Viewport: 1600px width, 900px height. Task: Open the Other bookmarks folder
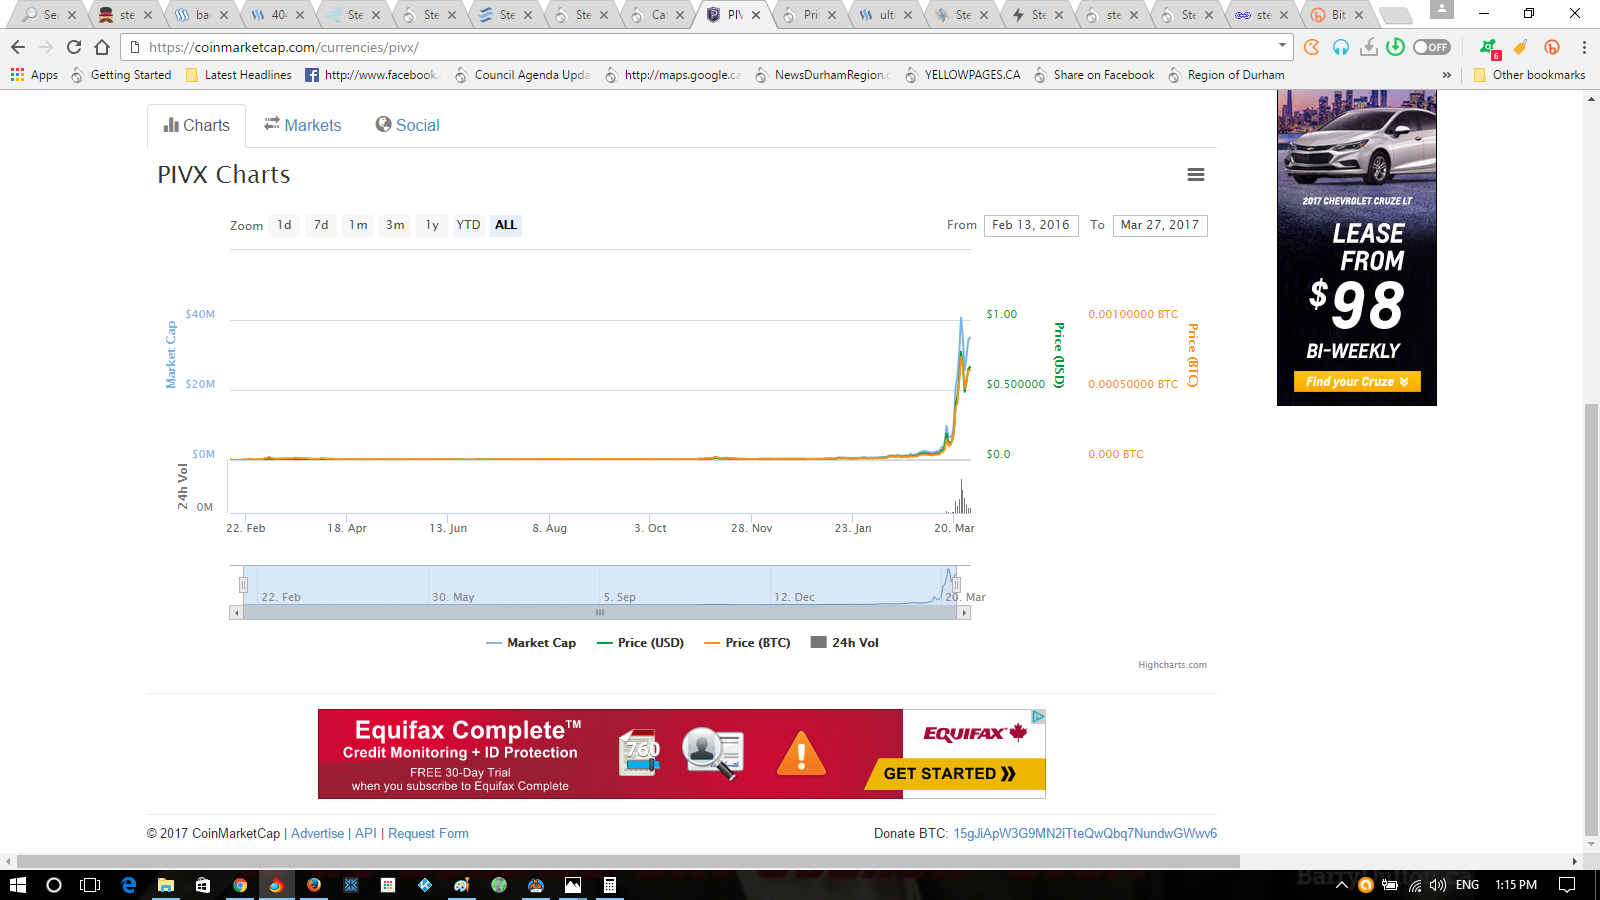pos(1529,75)
